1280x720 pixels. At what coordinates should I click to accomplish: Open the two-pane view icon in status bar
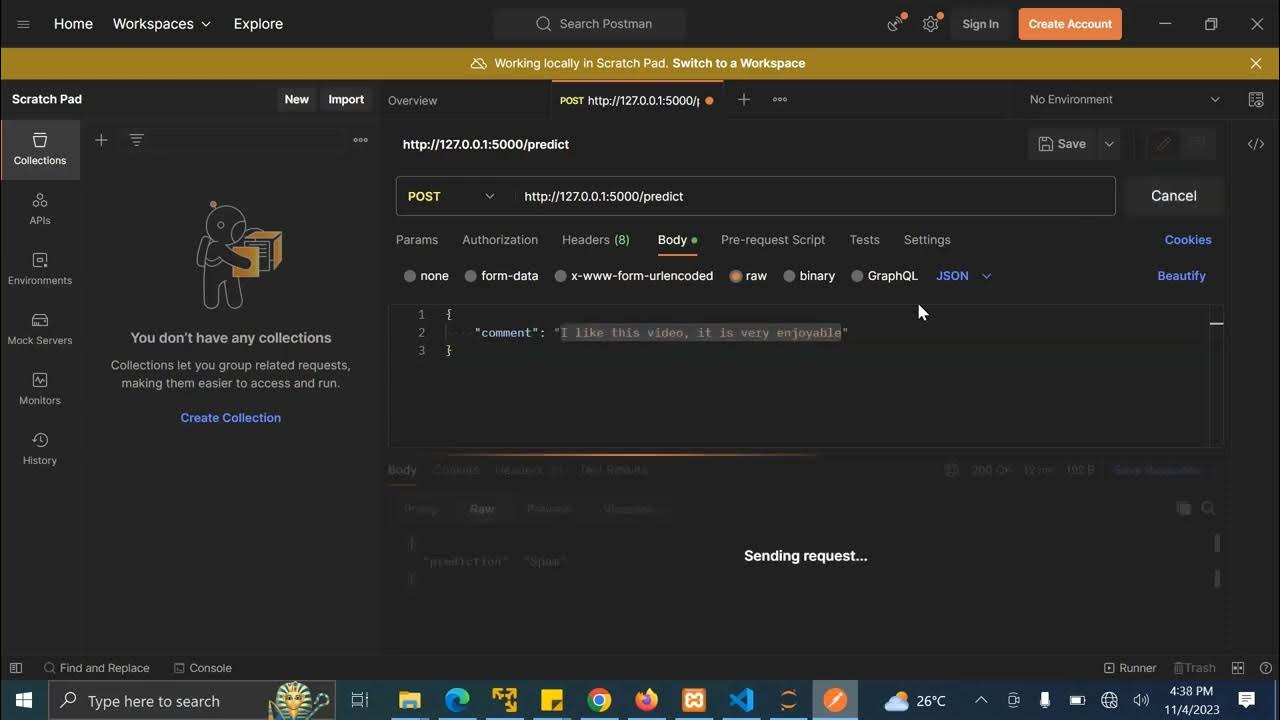tap(1238, 668)
